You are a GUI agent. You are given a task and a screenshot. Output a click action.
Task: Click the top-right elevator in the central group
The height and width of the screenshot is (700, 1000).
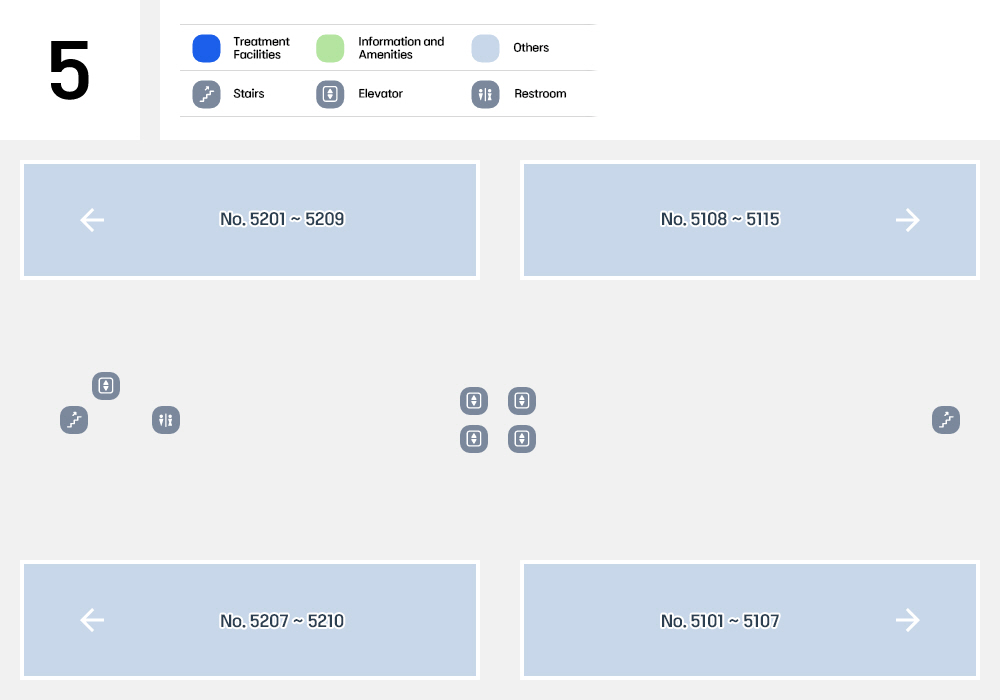[522, 401]
